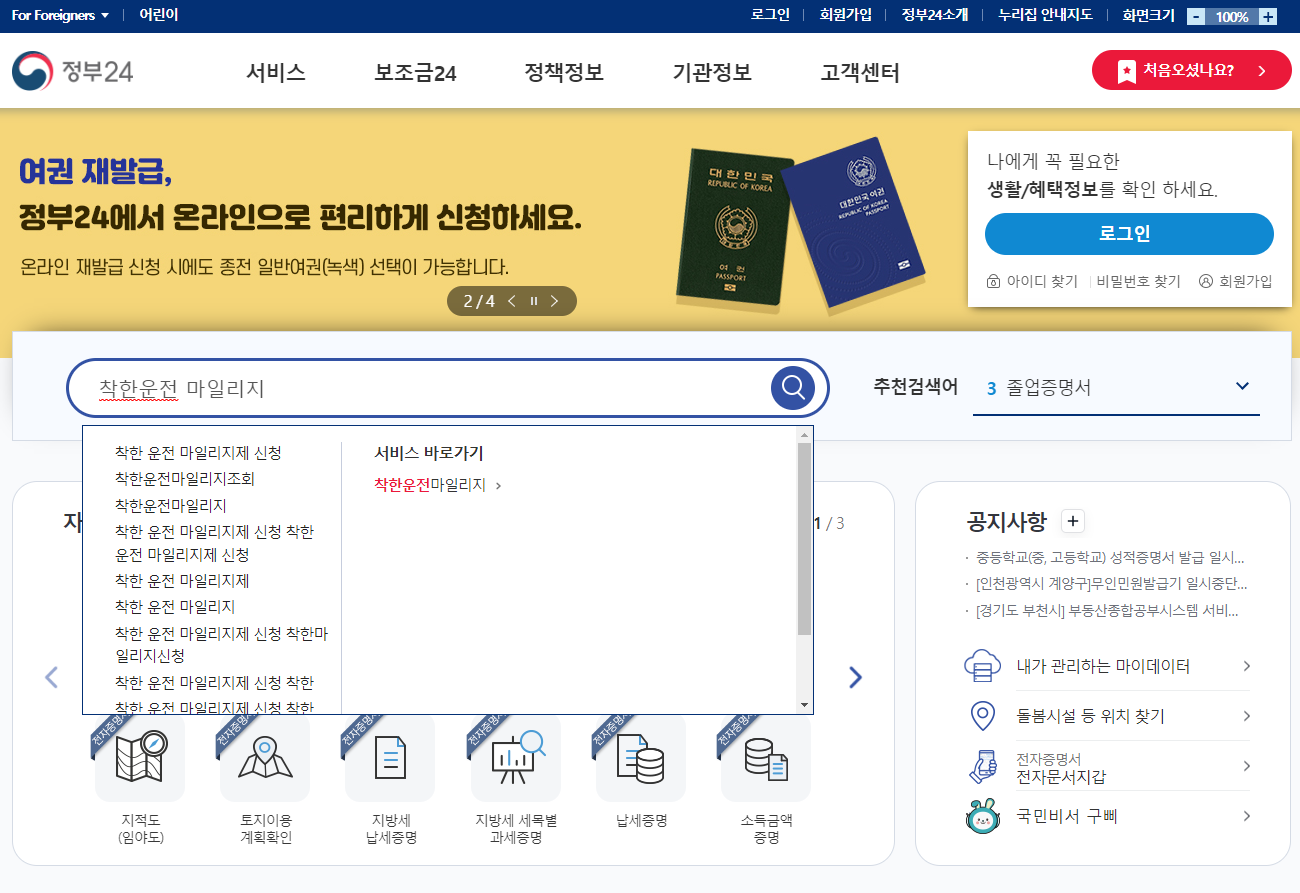Open the 소득금액 증명 service icon

765,759
